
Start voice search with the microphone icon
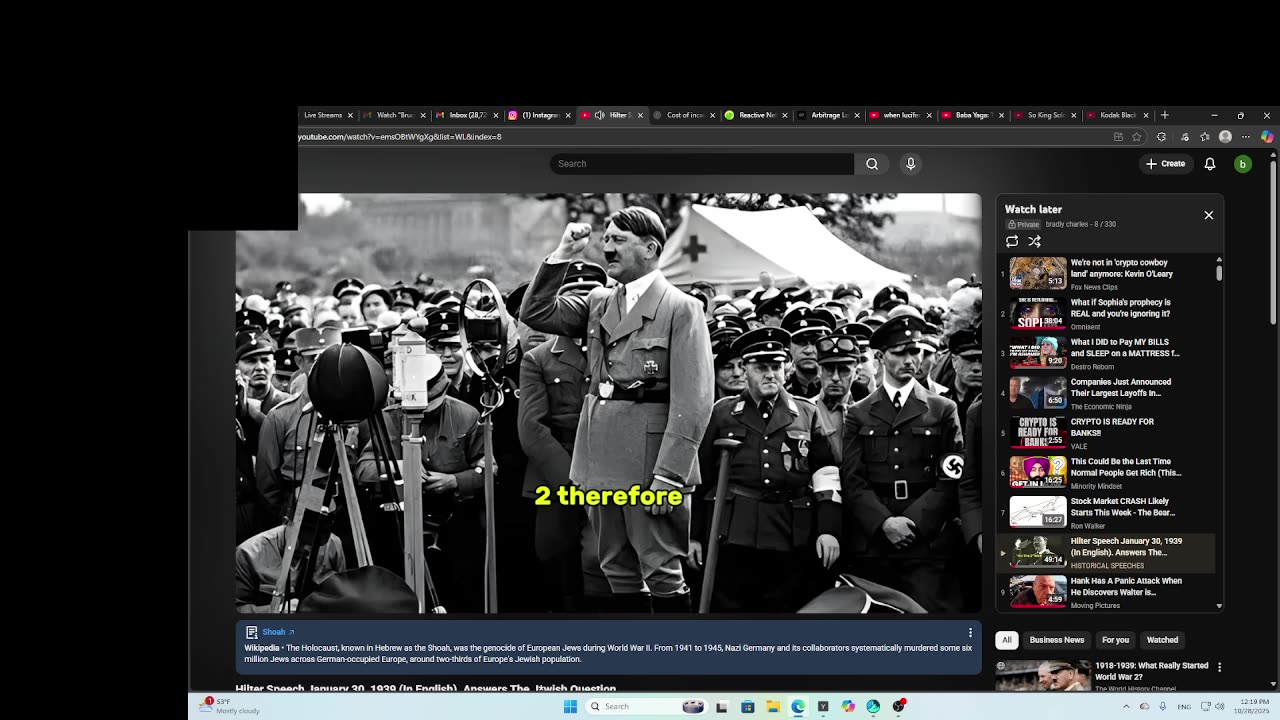click(910, 164)
